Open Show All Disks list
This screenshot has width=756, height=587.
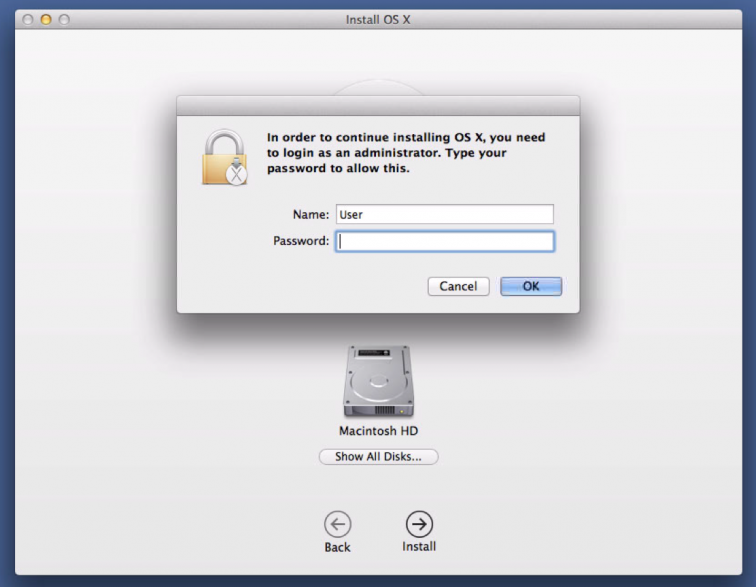(378, 456)
